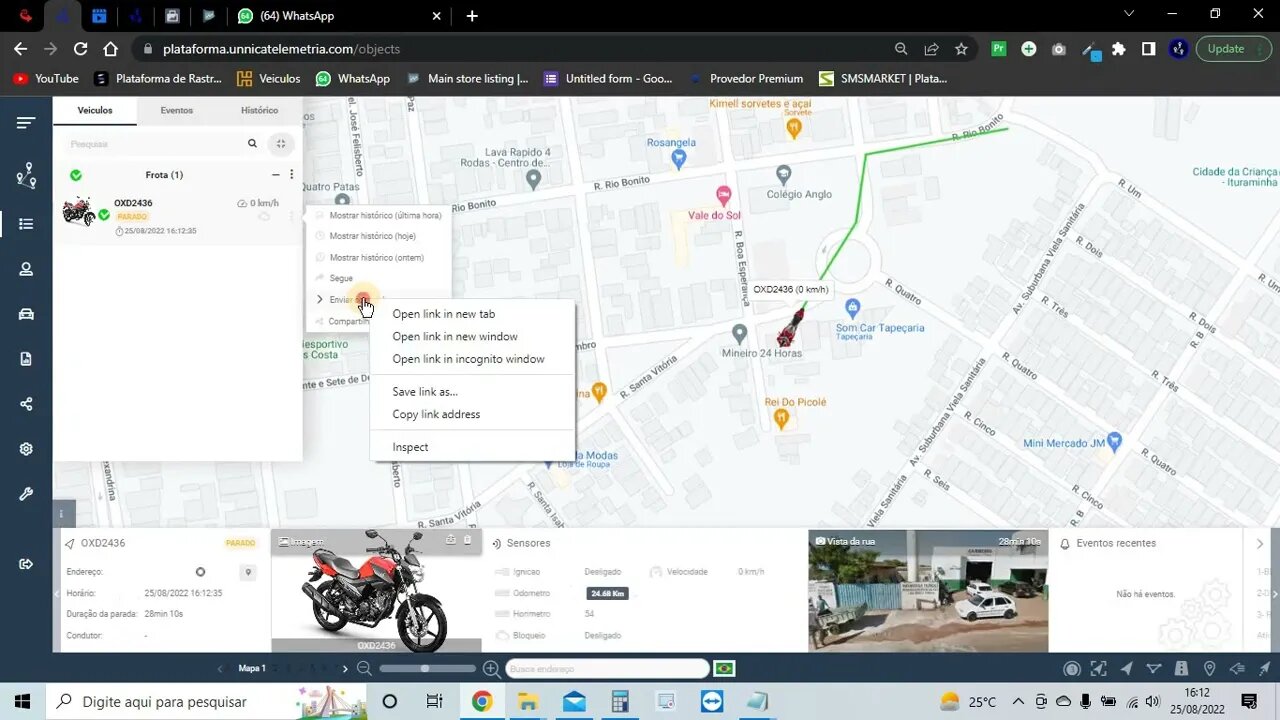Switch to the WhatsApp browser tab
Screen dimensions: 1280x720
point(338,16)
